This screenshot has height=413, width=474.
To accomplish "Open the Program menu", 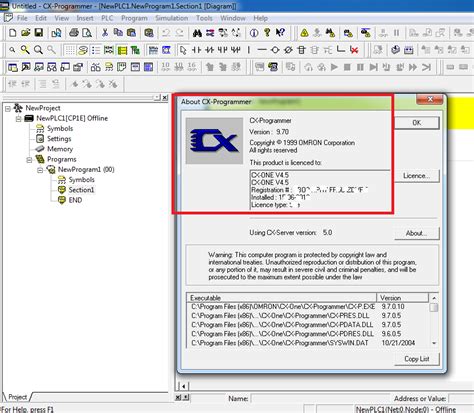I will [134, 18].
